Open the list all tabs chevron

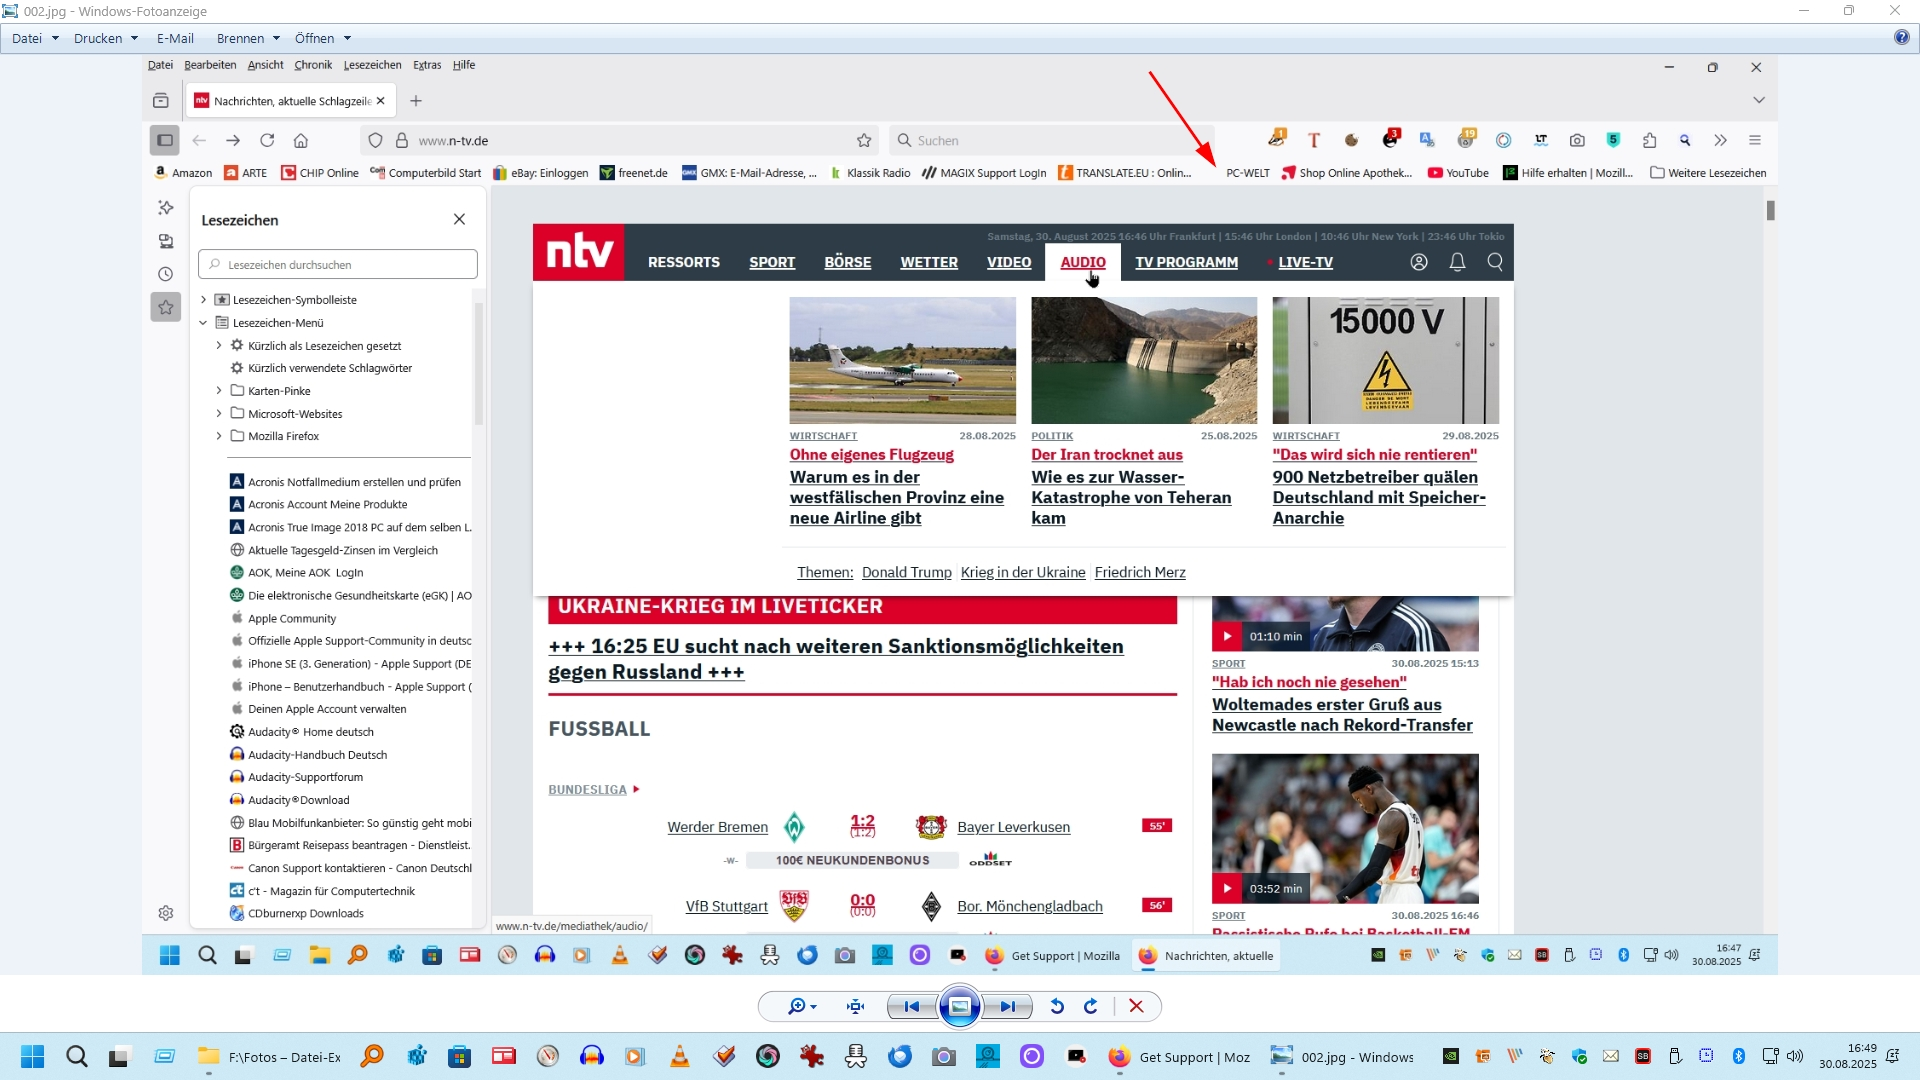[1759, 100]
